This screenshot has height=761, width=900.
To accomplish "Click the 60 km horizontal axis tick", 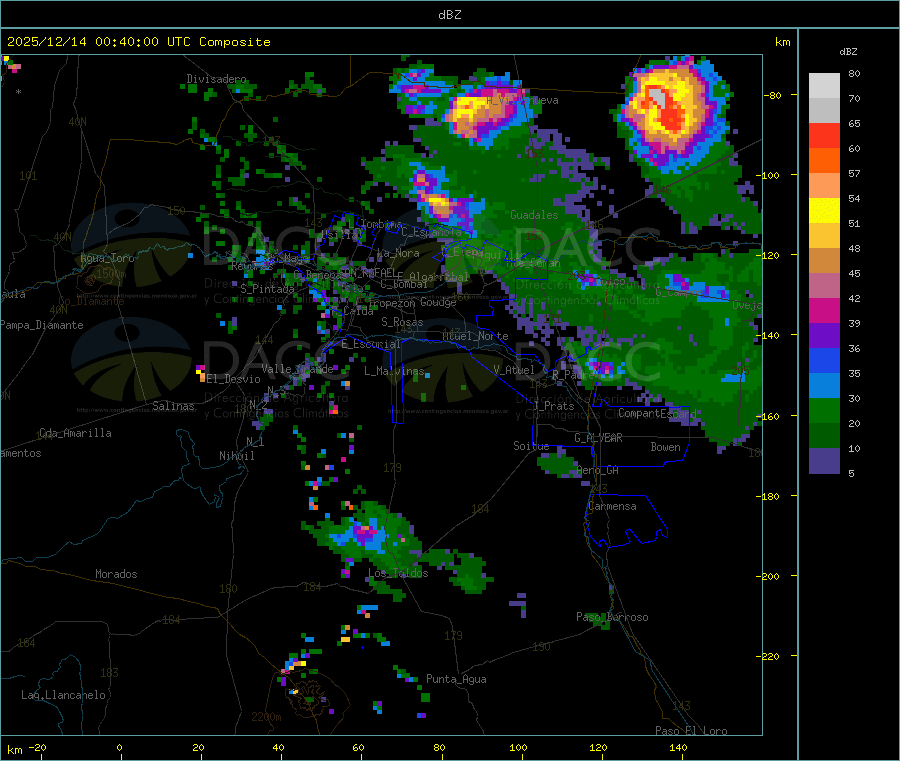I will 358,748.
